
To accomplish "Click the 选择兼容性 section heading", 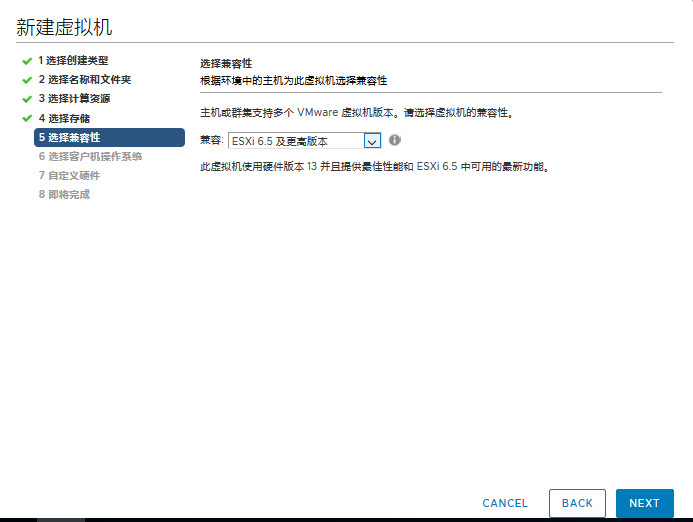I will point(226,64).
